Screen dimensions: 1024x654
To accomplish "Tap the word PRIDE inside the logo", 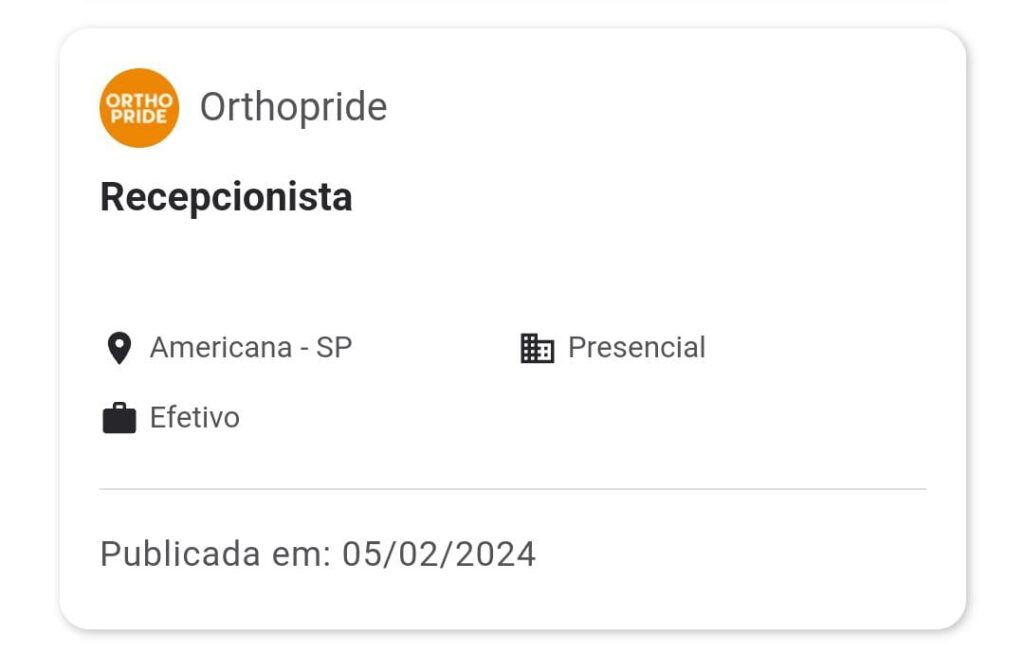I will point(138,116).
